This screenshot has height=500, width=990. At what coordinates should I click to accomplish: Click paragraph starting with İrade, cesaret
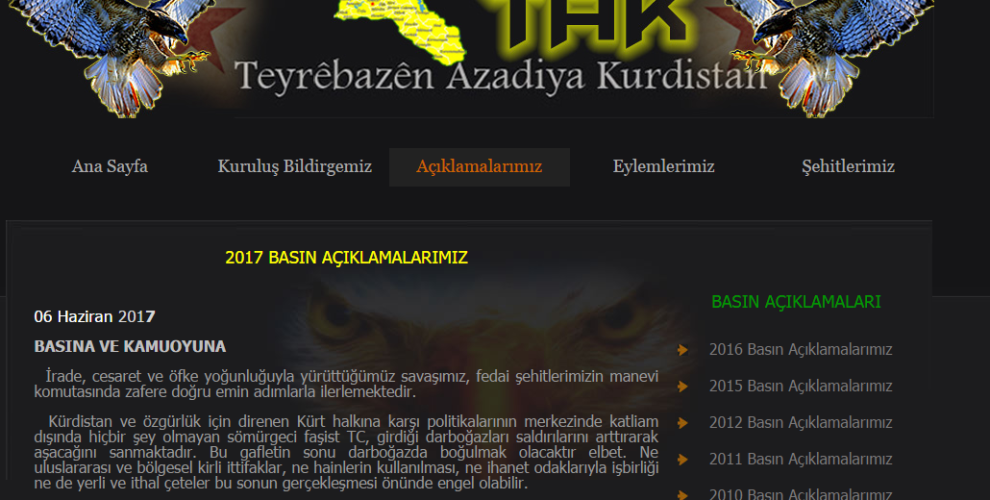pyautogui.click(x=346, y=384)
